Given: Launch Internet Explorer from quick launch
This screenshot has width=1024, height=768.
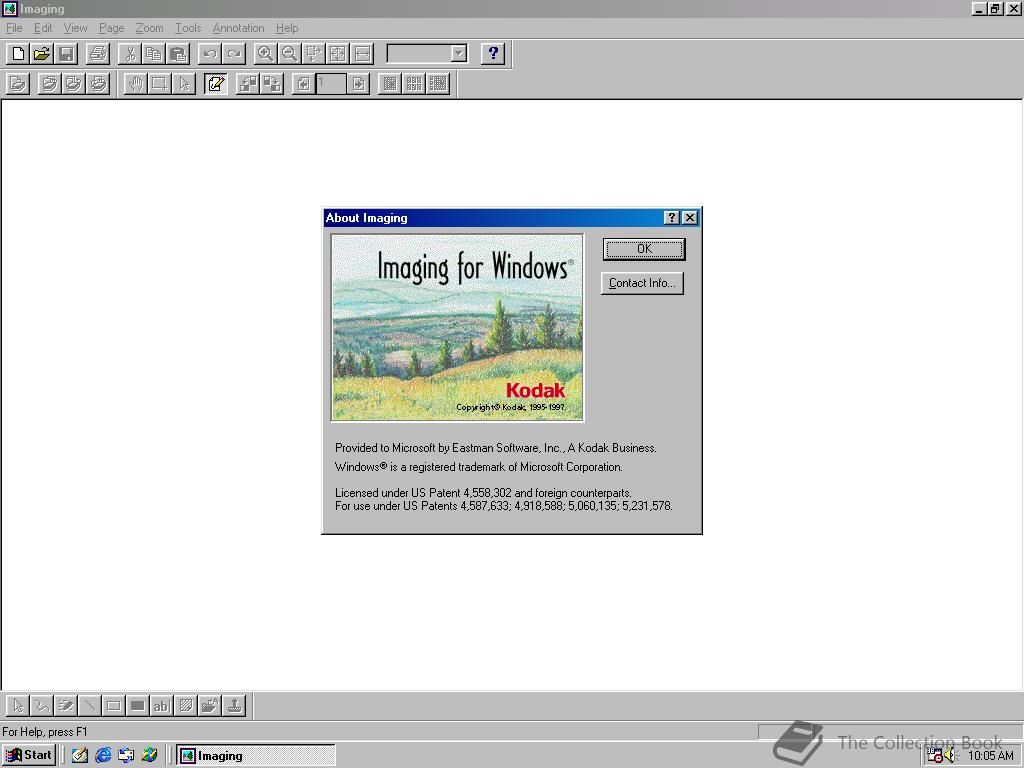Looking at the screenshot, I should click(x=103, y=756).
